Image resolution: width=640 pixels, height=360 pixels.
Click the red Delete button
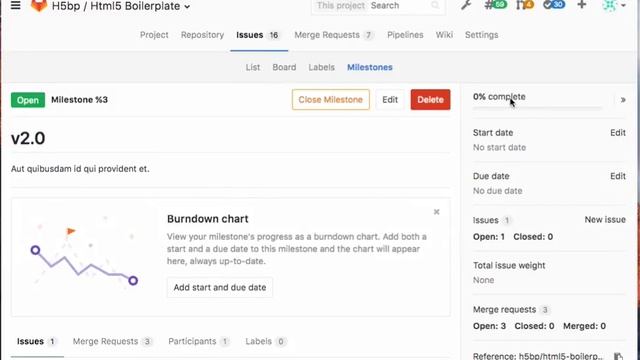pos(430,100)
